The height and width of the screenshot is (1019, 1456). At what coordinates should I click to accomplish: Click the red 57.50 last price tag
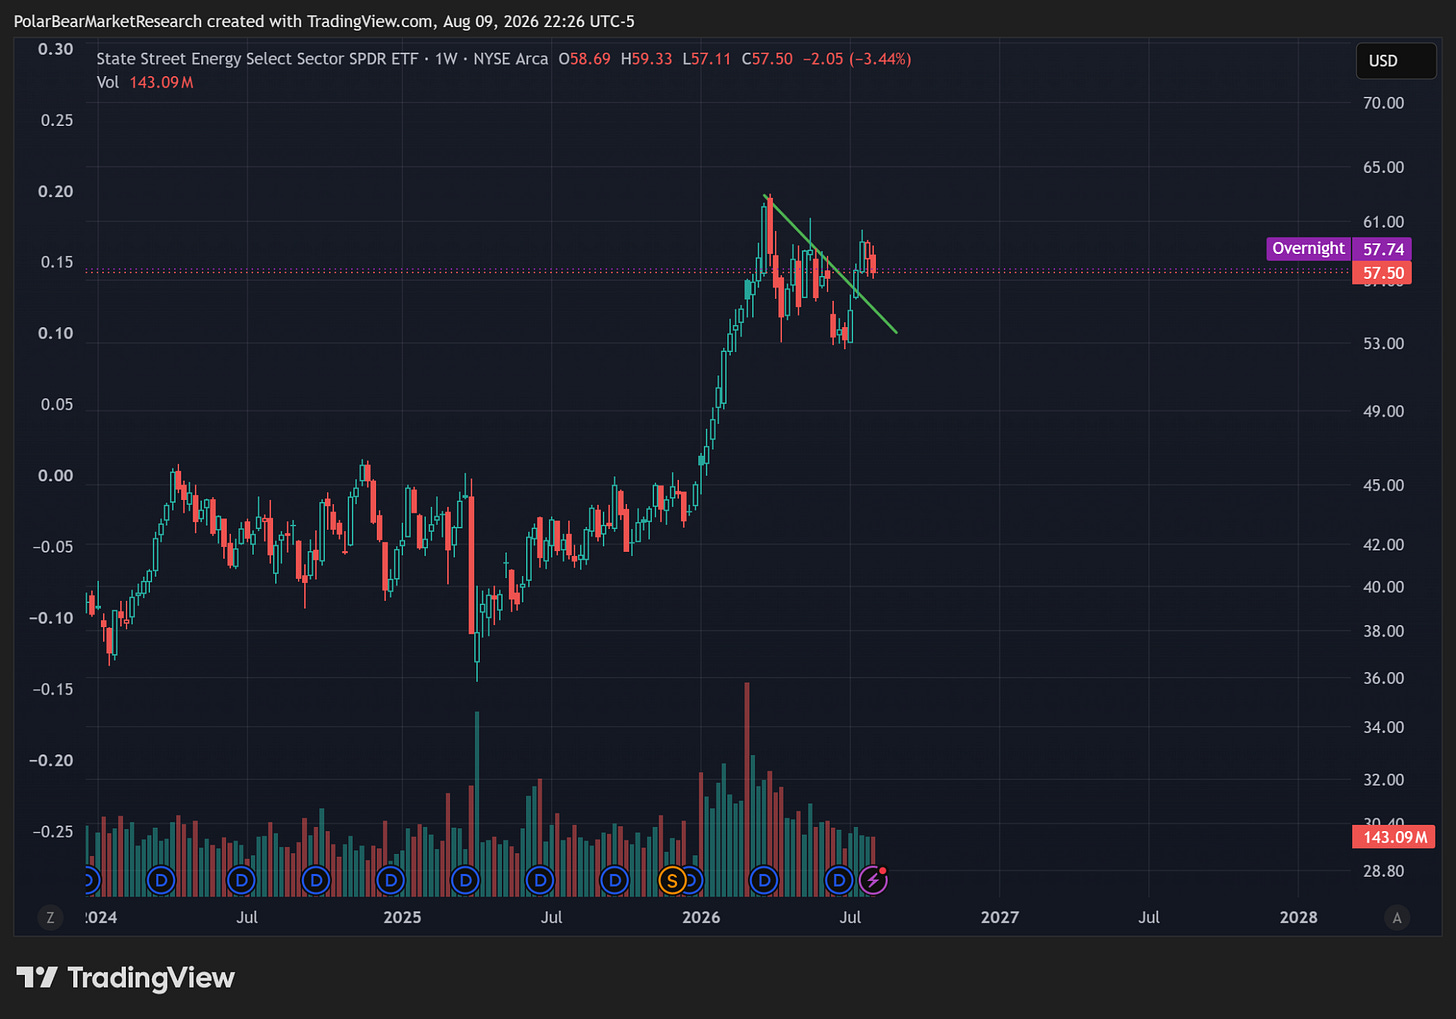click(x=1383, y=273)
